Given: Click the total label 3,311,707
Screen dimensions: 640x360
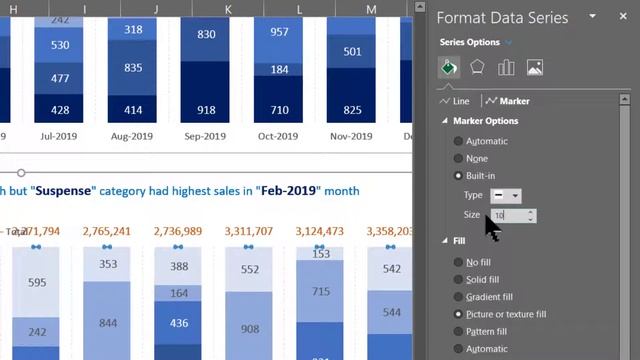Looking at the screenshot, I should coord(249,231).
